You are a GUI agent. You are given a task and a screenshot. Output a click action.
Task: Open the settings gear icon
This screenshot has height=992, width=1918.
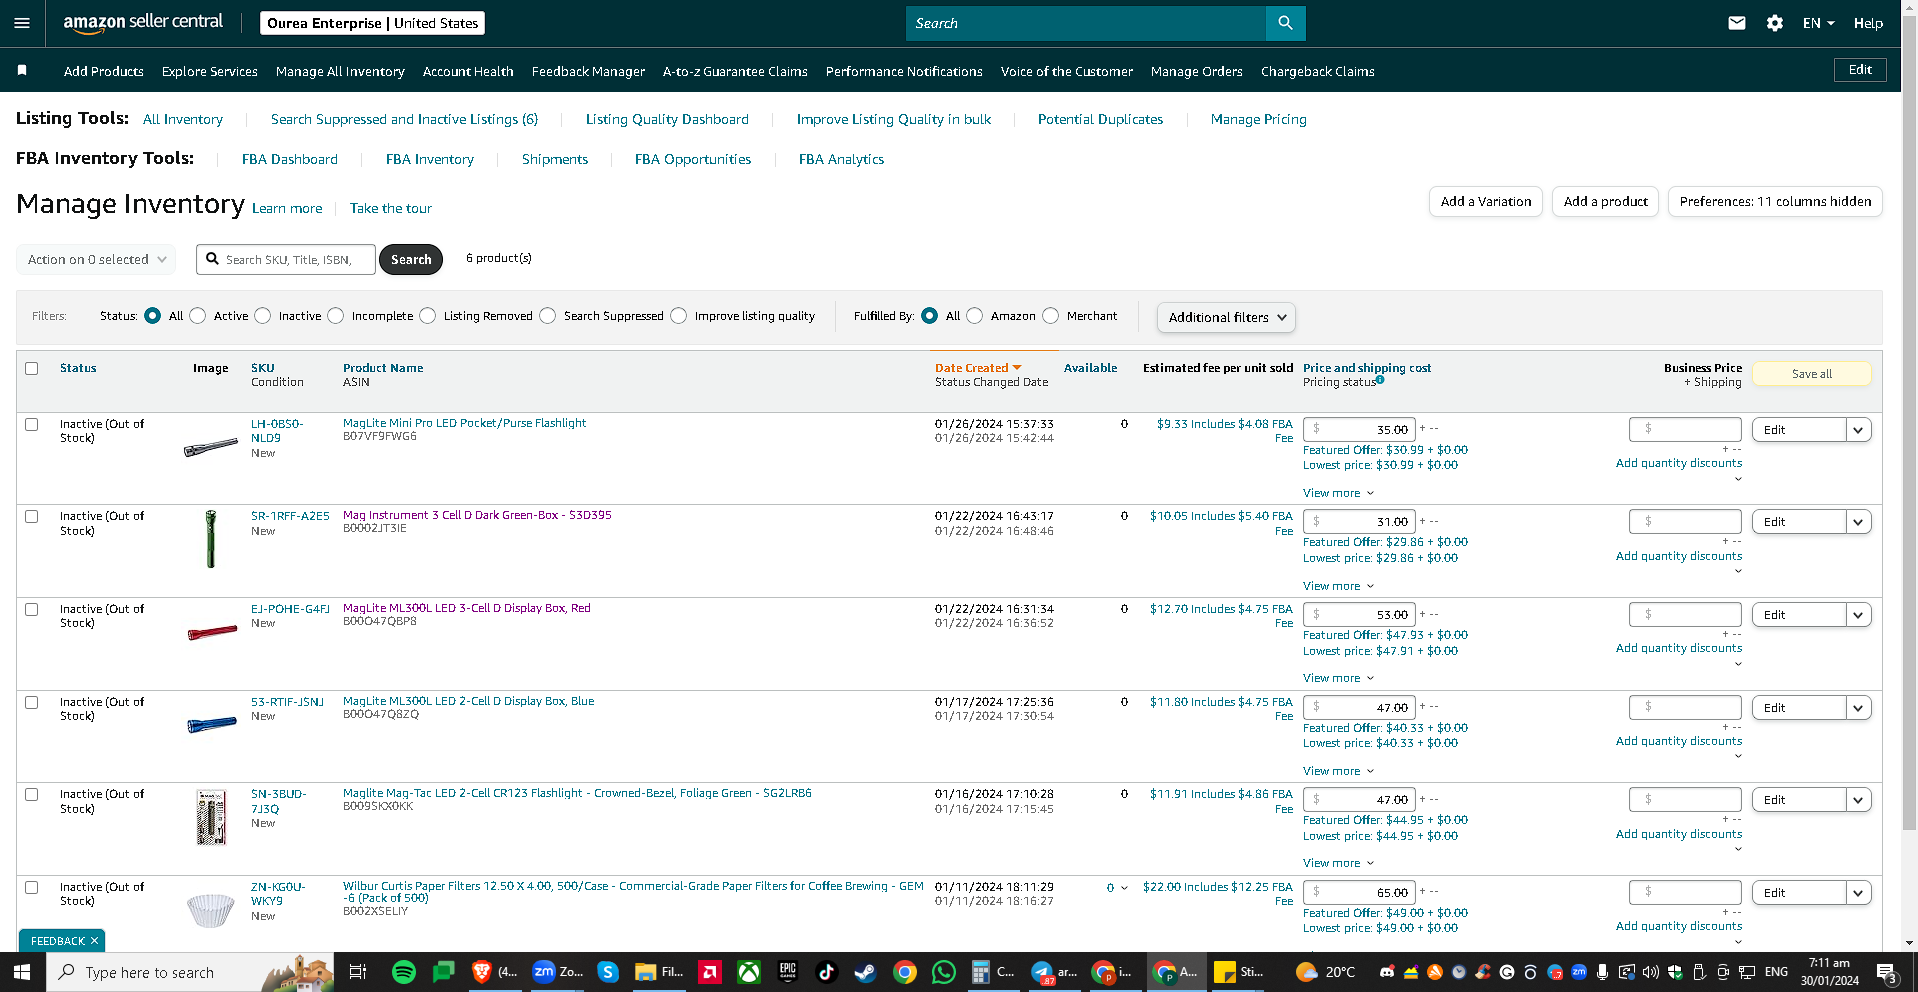coord(1775,23)
